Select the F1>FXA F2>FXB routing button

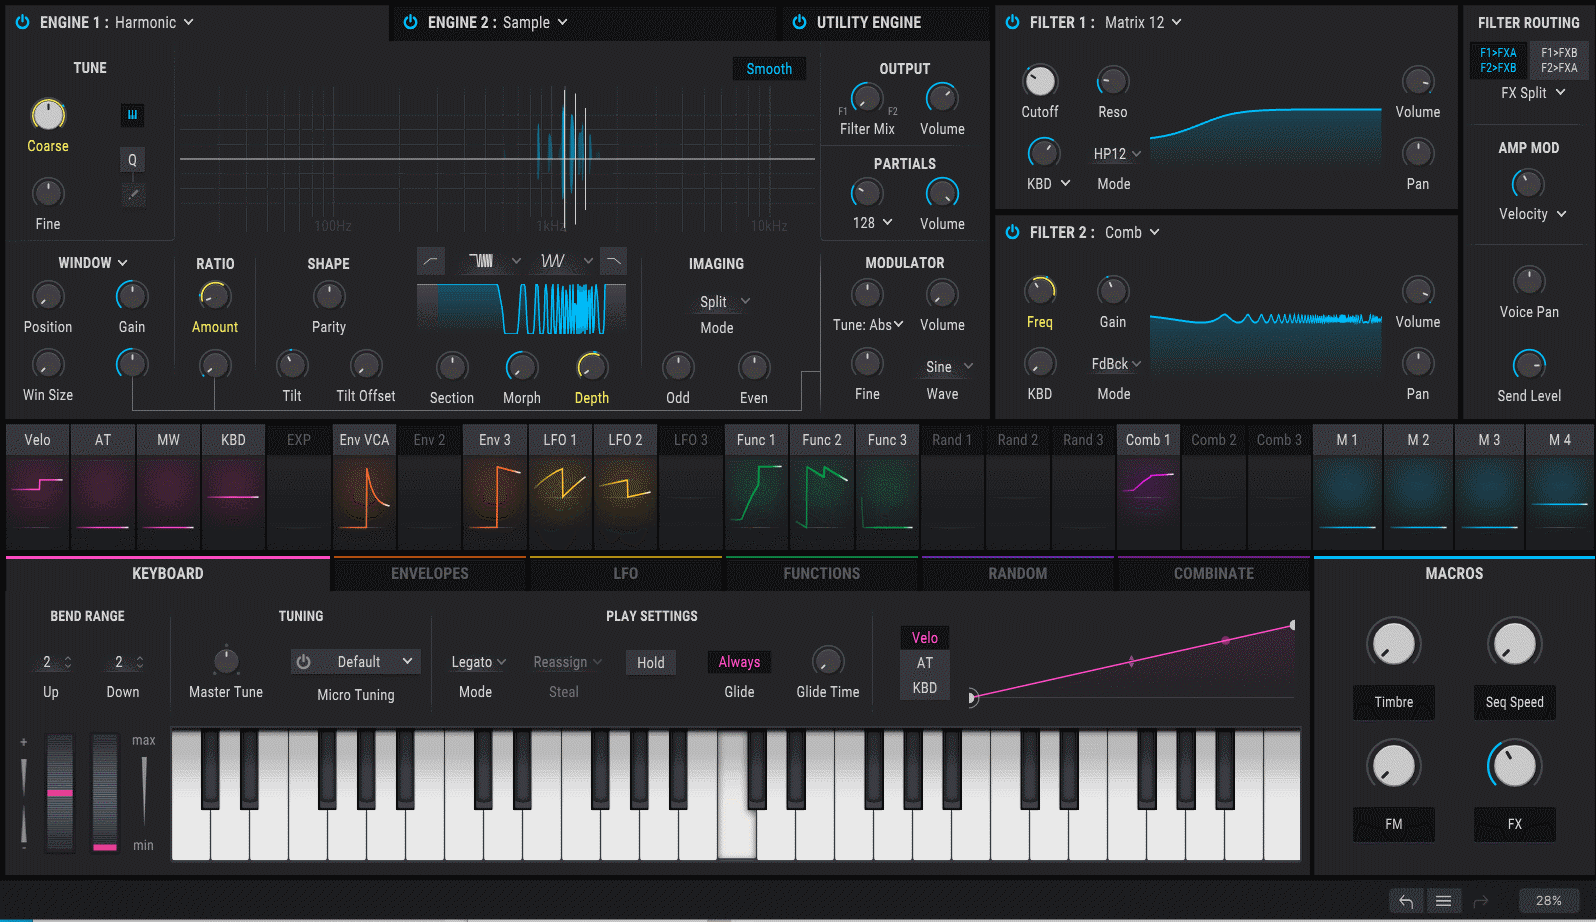(x=1498, y=60)
